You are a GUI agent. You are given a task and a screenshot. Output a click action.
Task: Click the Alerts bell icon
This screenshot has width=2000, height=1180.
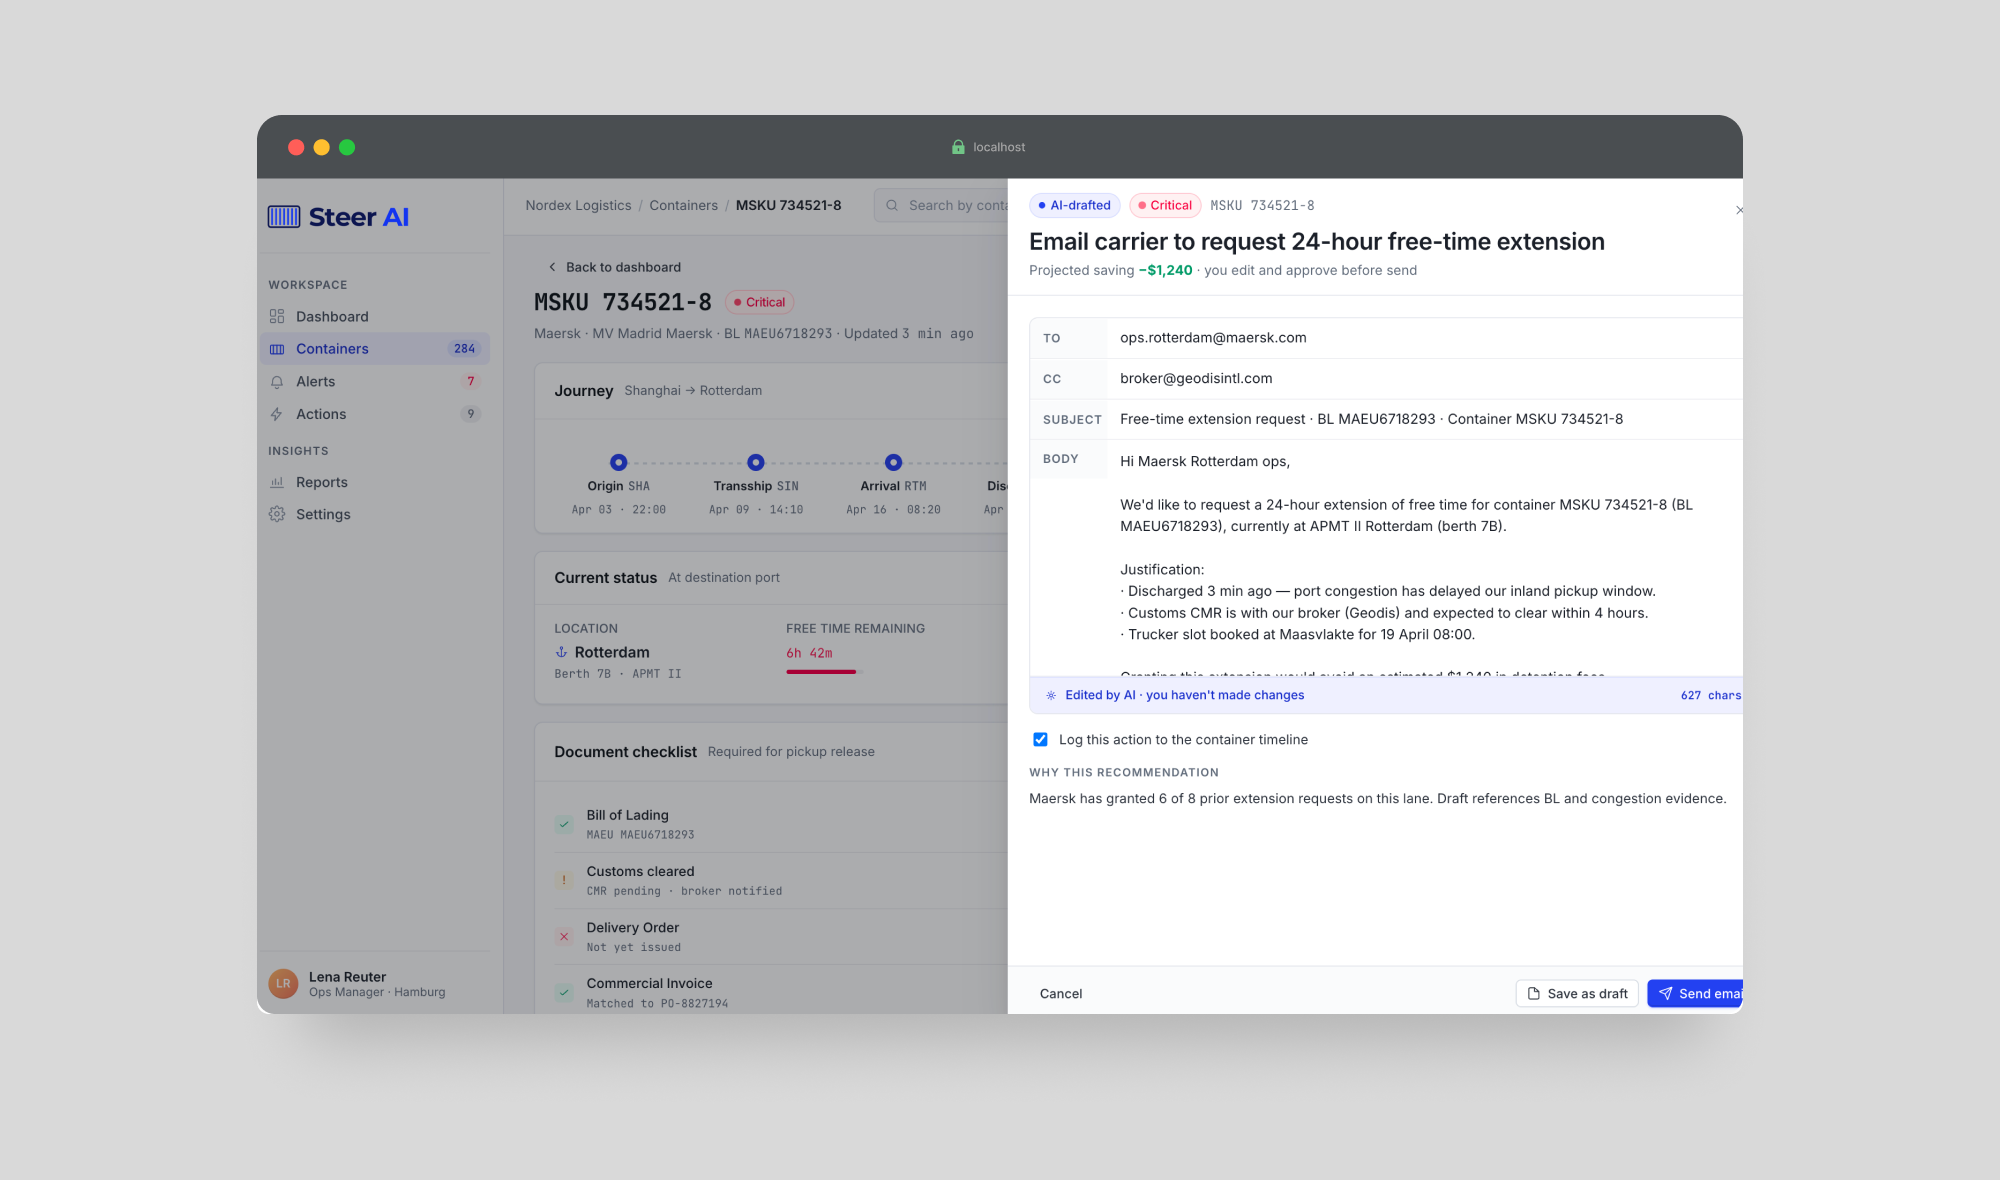[x=277, y=382]
